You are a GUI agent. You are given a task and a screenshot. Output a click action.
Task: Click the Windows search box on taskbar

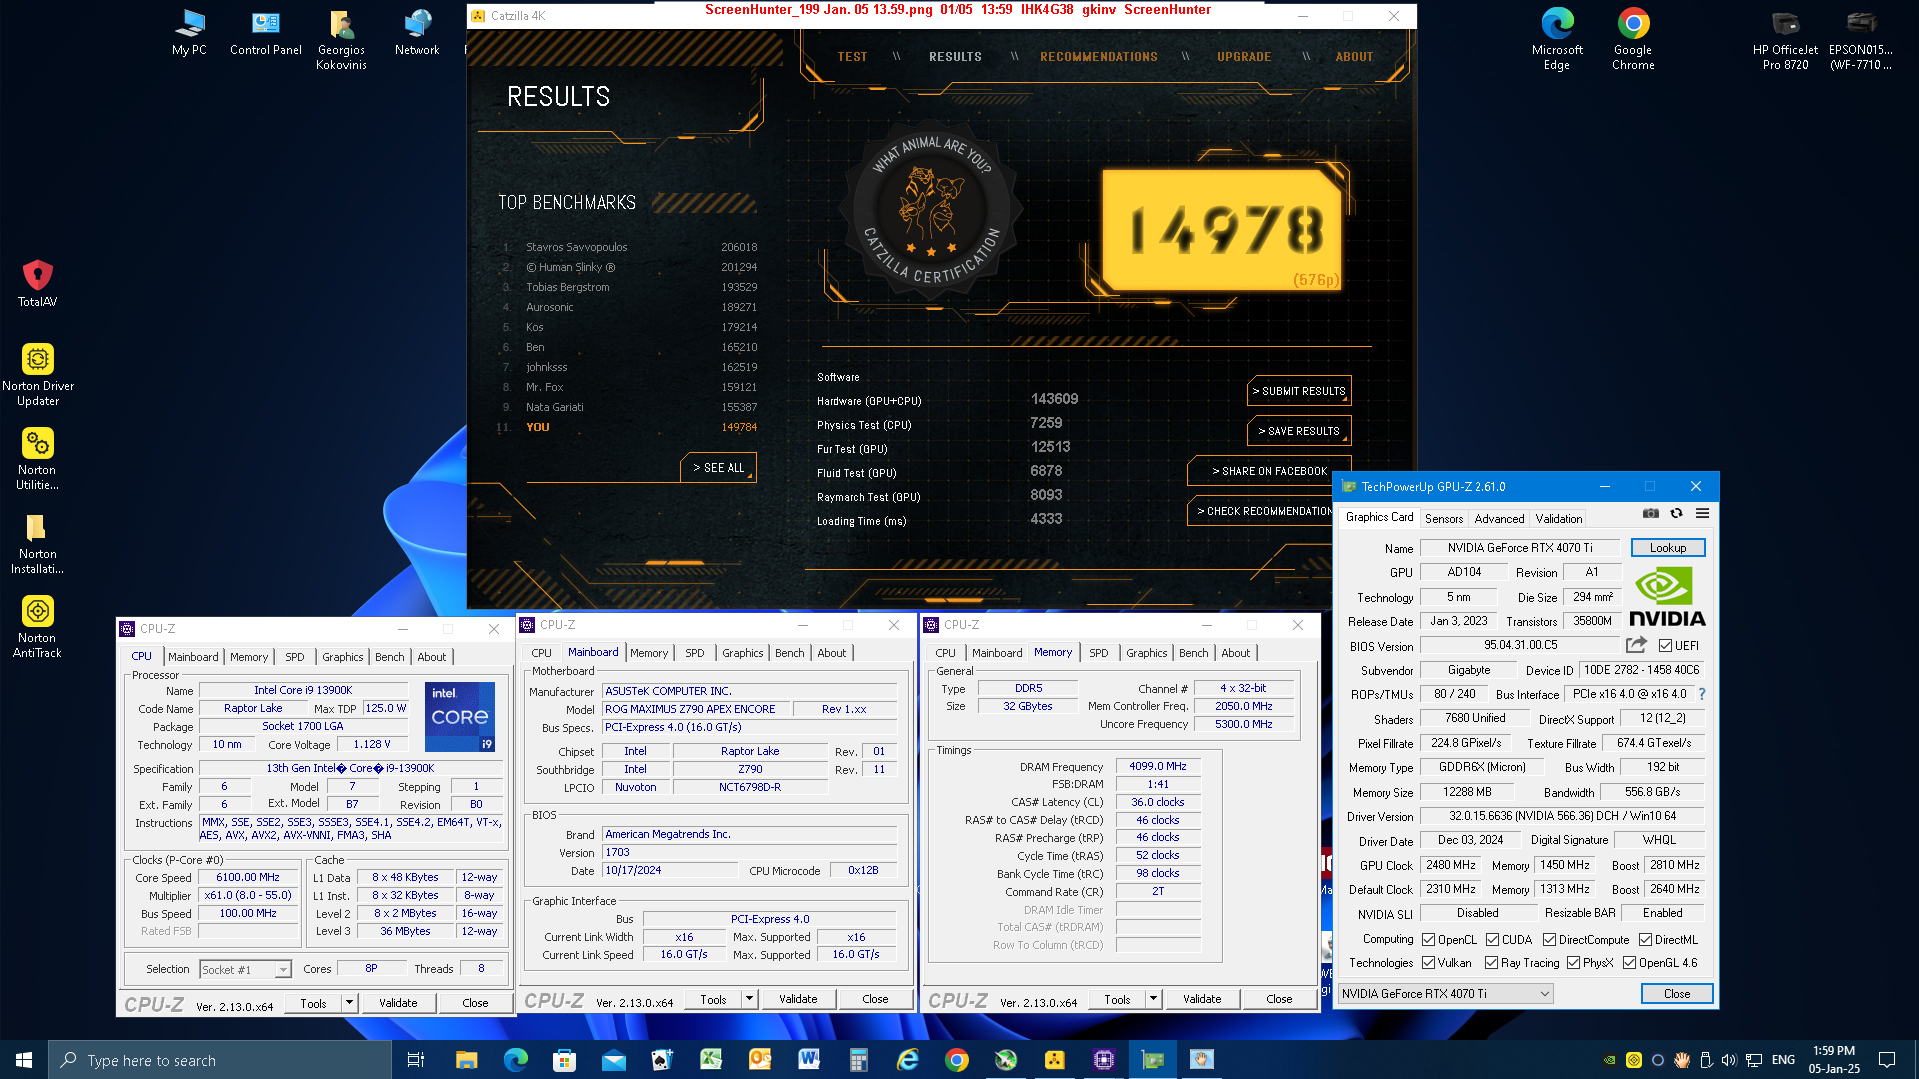coord(220,1060)
